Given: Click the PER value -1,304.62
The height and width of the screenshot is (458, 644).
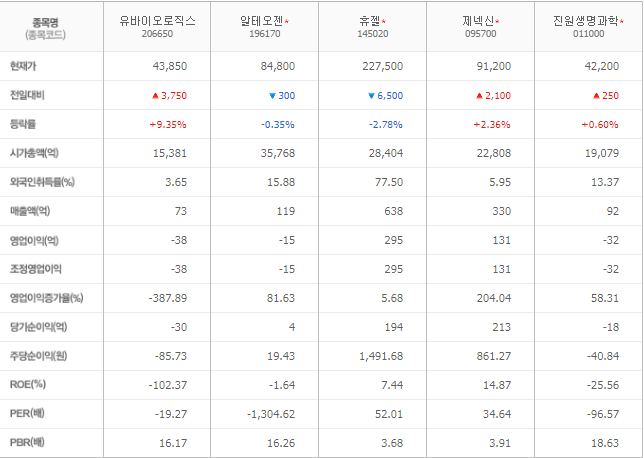Looking at the screenshot, I should pyautogui.click(x=271, y=414).
